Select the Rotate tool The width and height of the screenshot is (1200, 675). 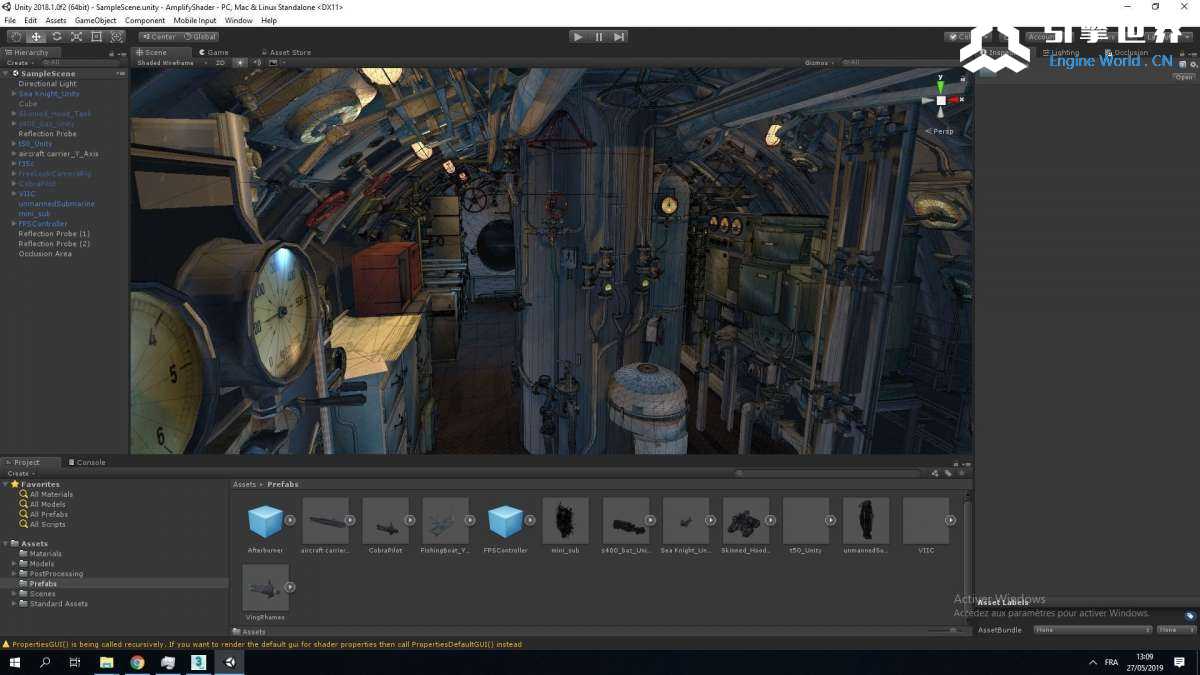[x=56, y=37]
